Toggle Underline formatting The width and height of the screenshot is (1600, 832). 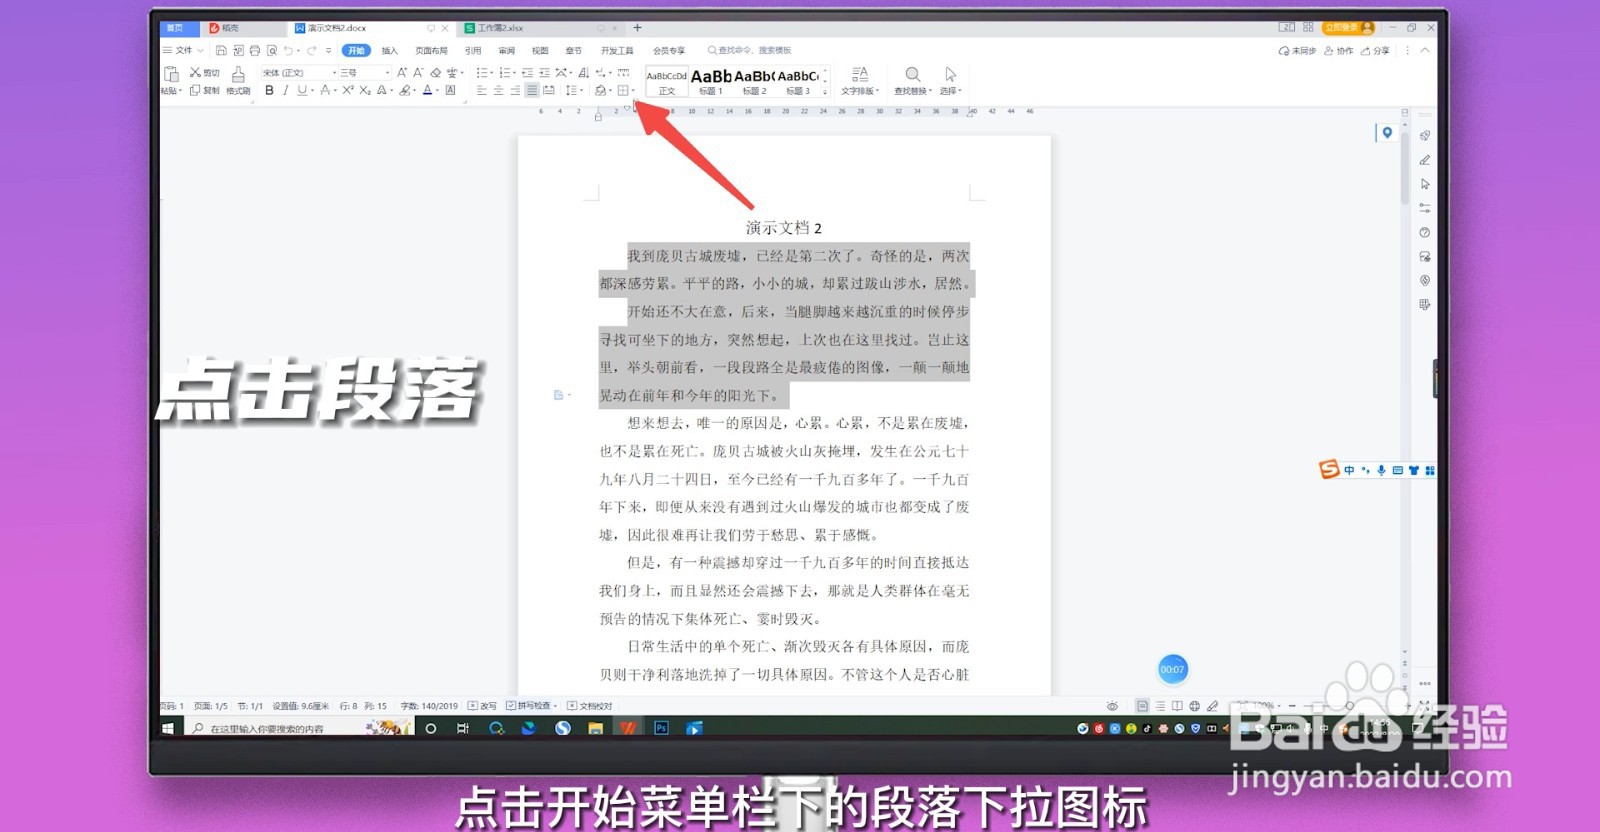tap(302, 90)
